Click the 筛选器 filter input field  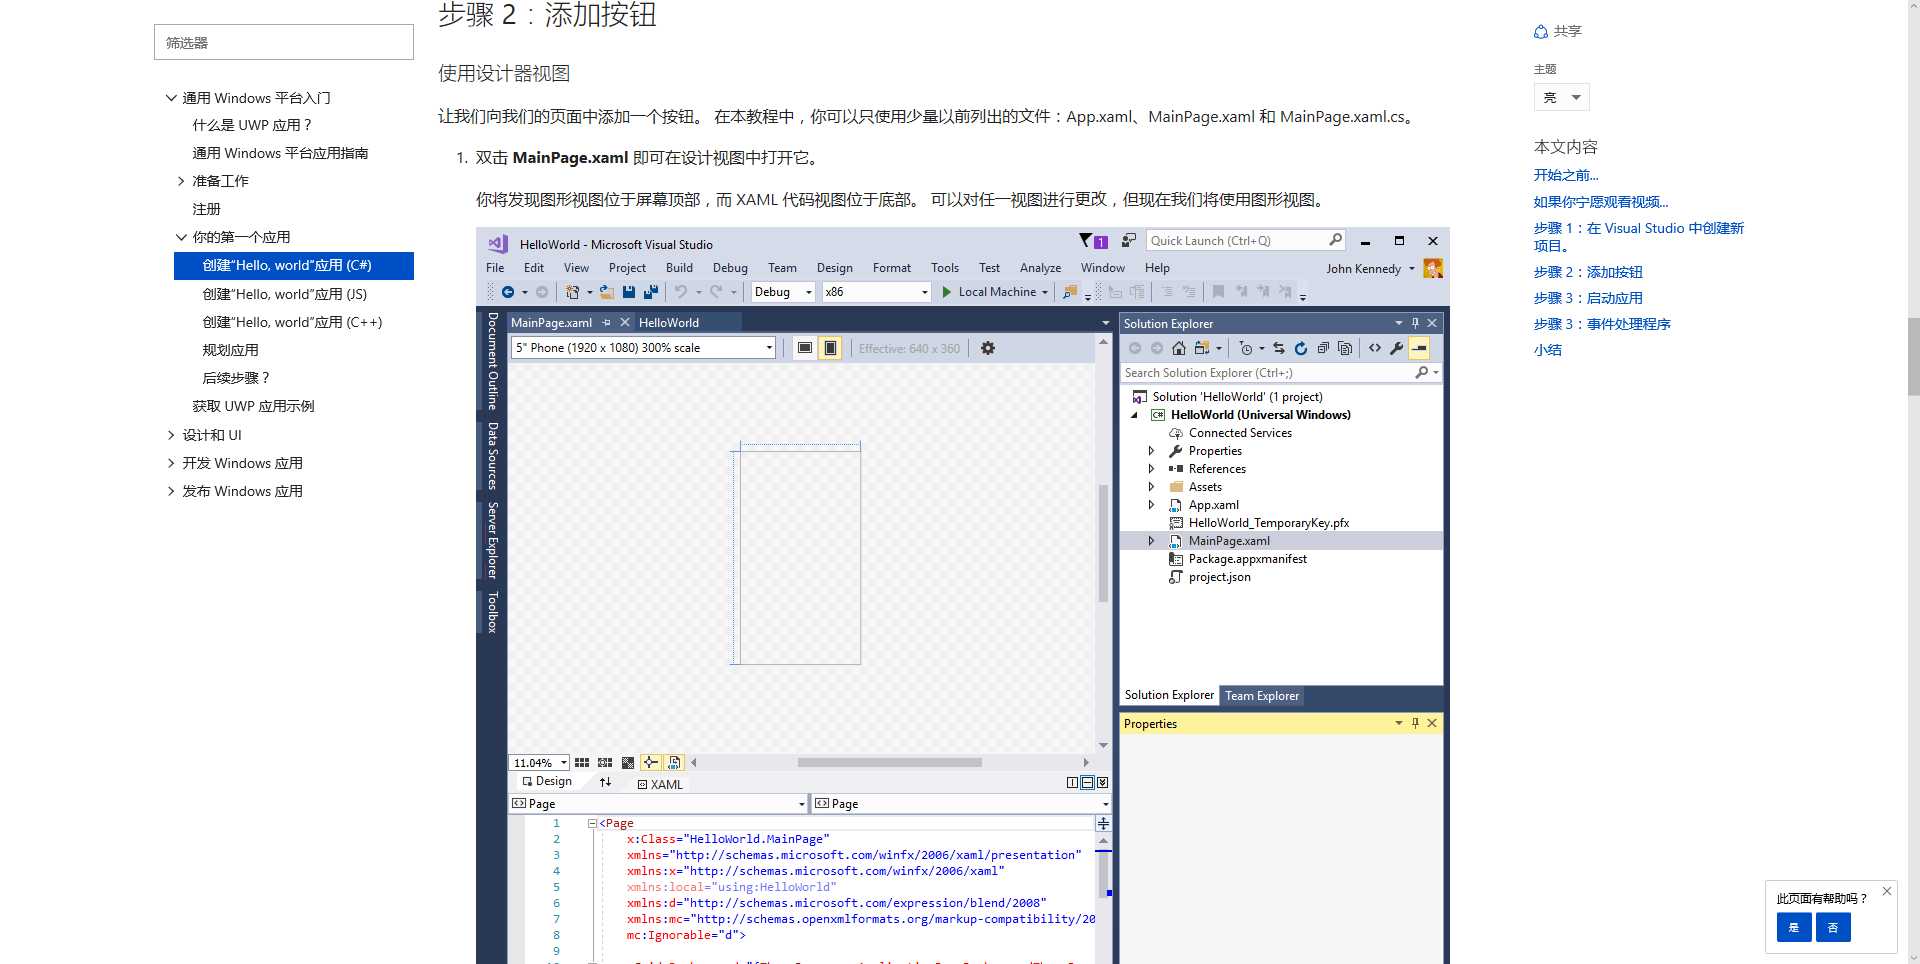tap(284, 42)
